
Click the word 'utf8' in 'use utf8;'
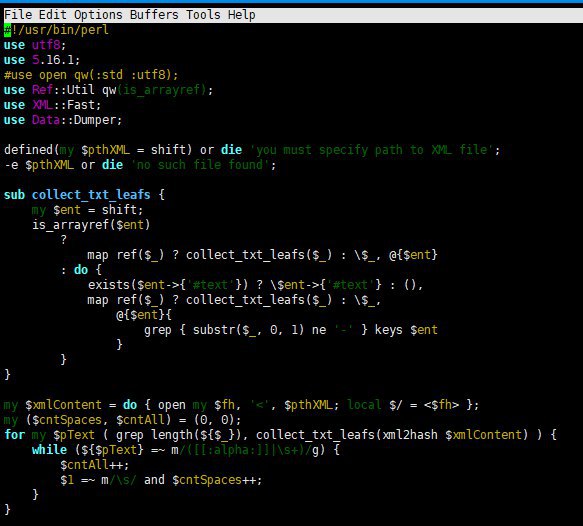point(46,45)
